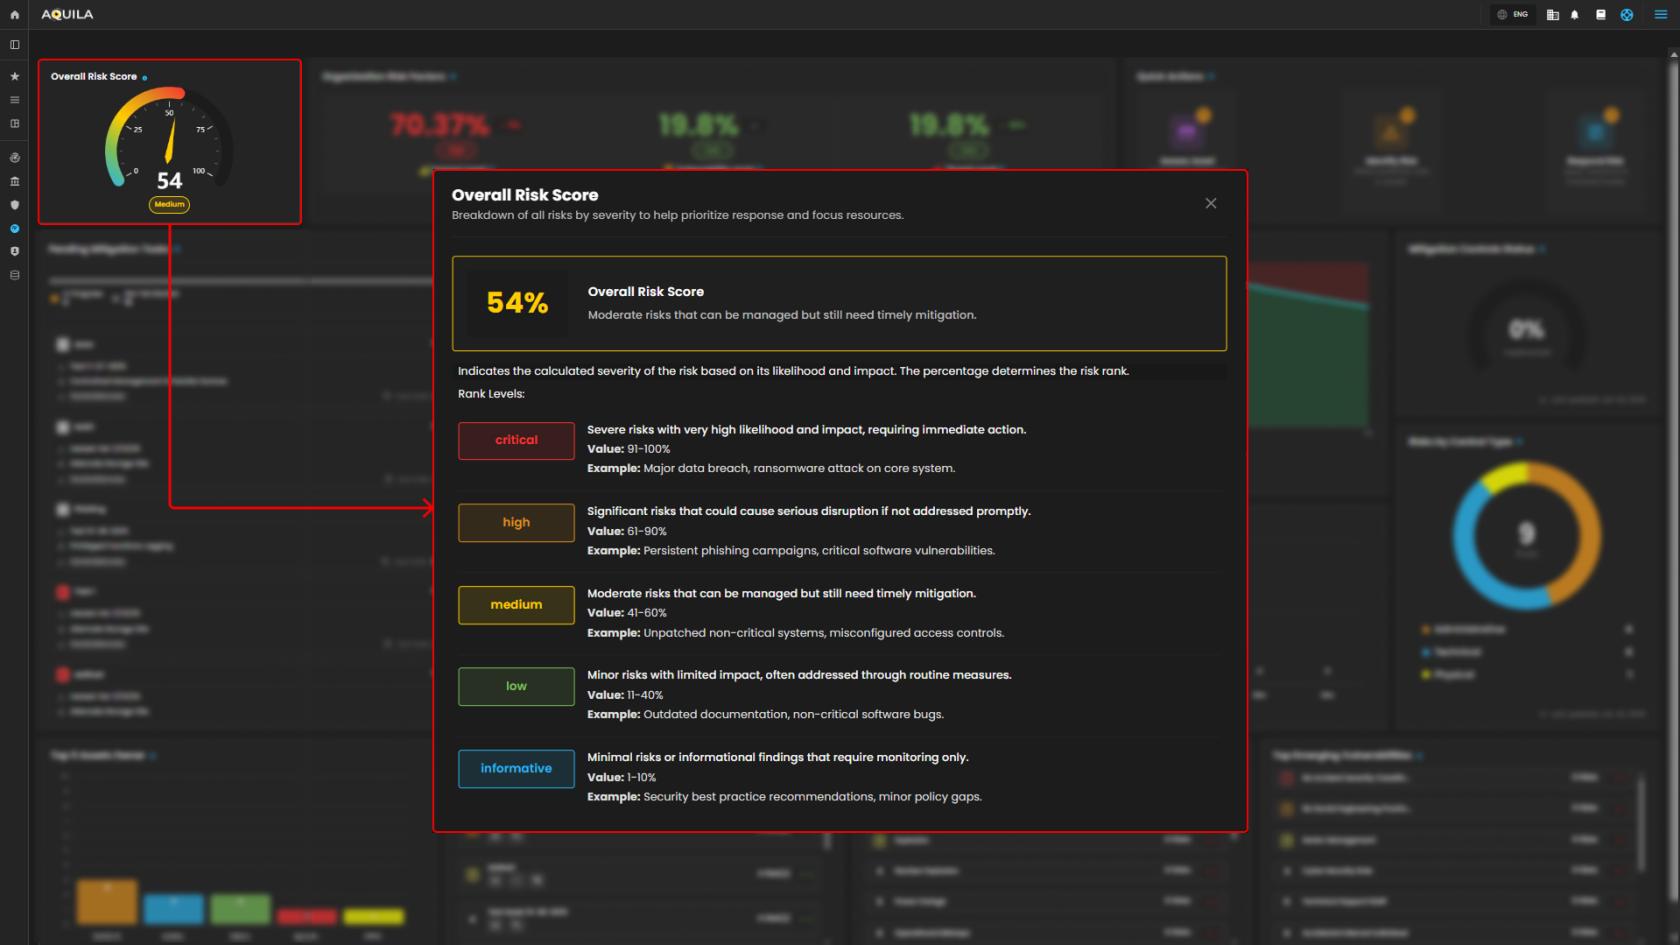The width and height of the screenshot is (1680, 945).
Task: Close the Overall Risk Score dialog
Action: click(1211, 203)
